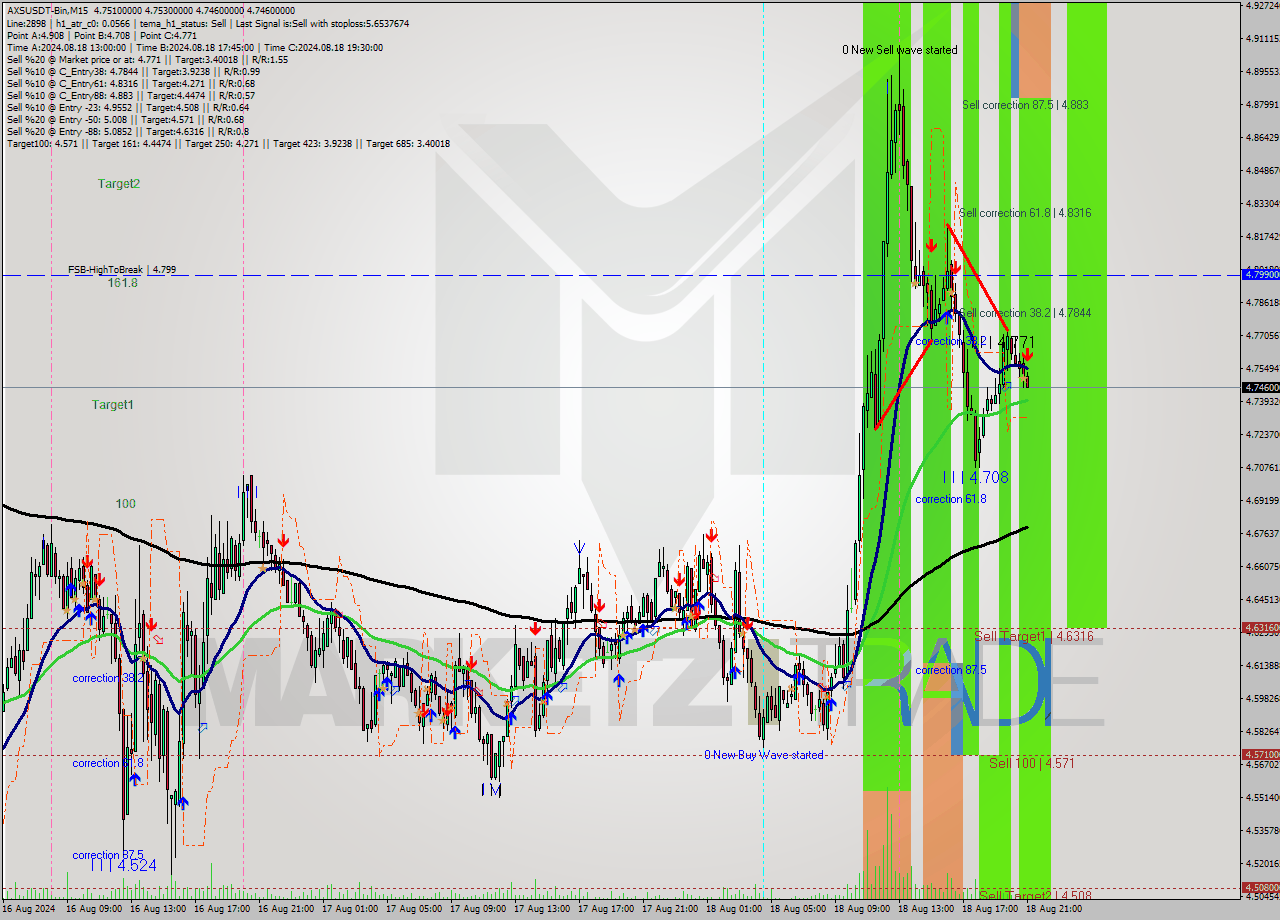The height and width of the screenshot is (920, 1280).
Task: Click the 4.69199 price axis label
Action: click(x=1263, y=501)
